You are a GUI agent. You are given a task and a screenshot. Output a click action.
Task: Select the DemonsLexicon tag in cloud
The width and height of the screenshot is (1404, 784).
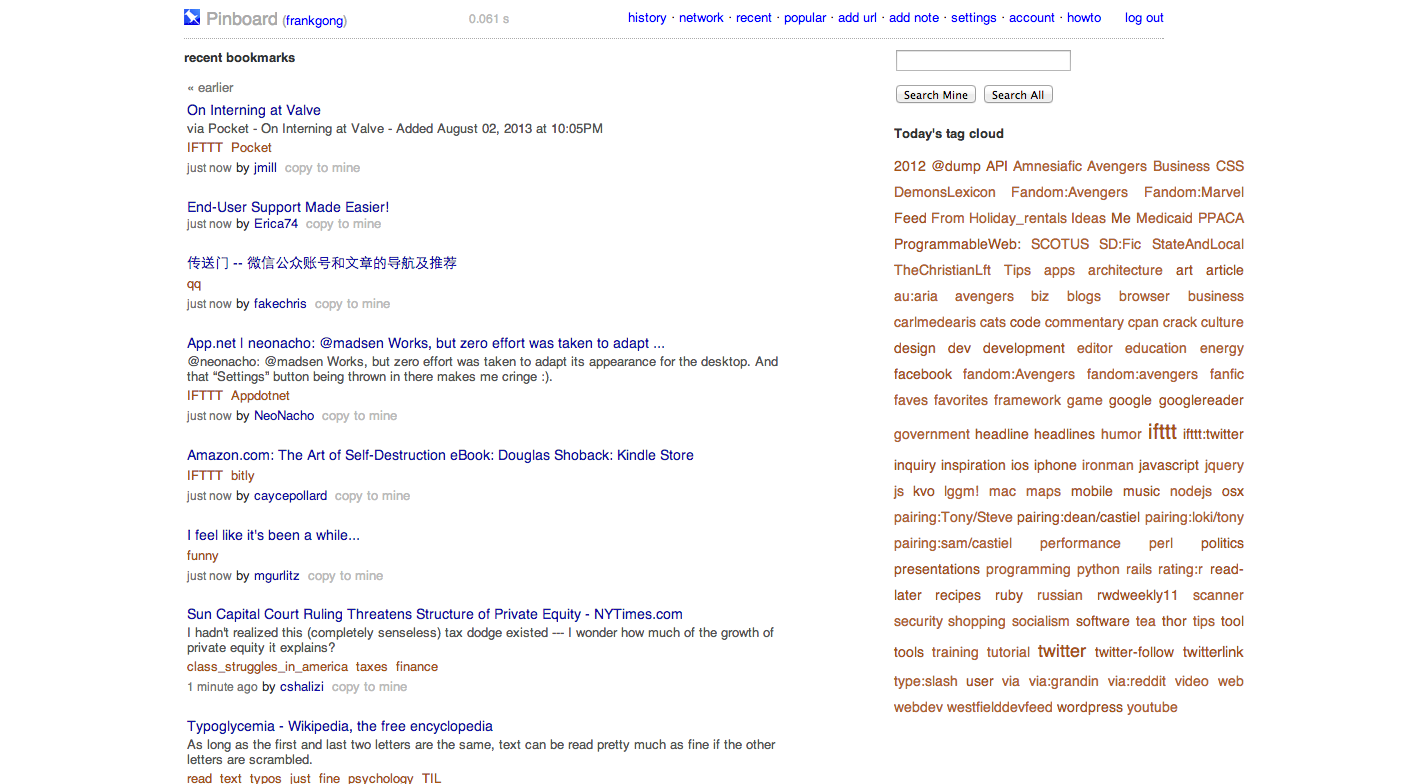945,193
